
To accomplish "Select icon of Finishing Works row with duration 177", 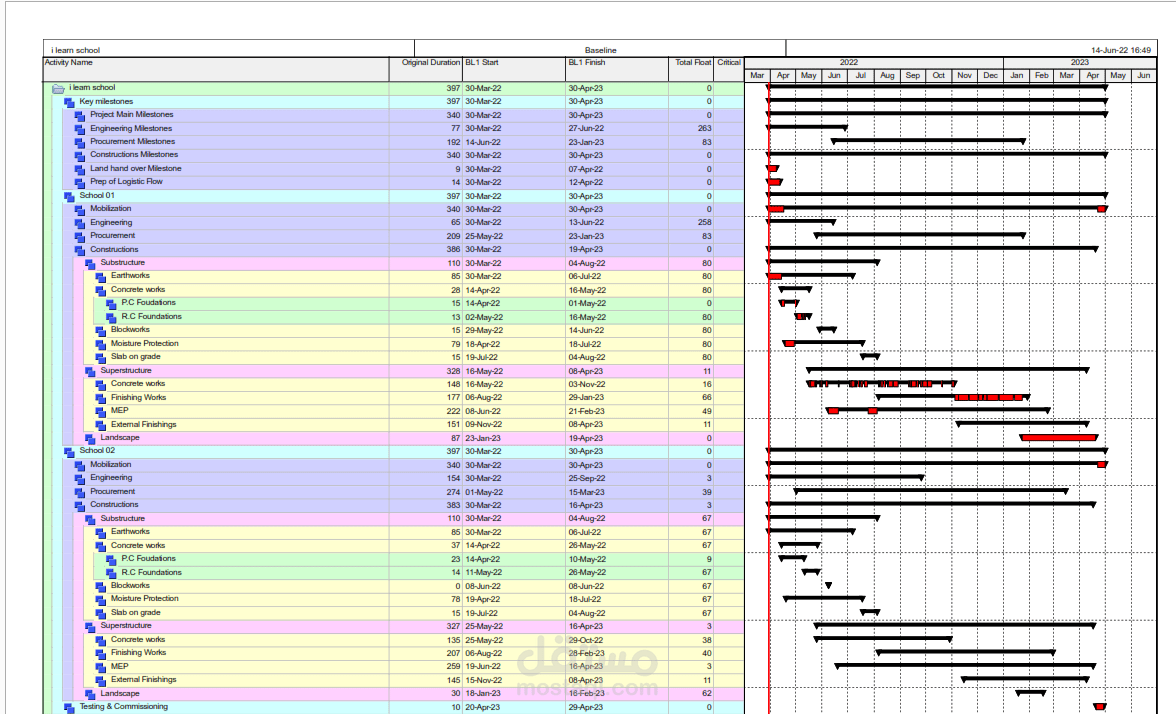I will pyautogui.click(x=100, y=398).
